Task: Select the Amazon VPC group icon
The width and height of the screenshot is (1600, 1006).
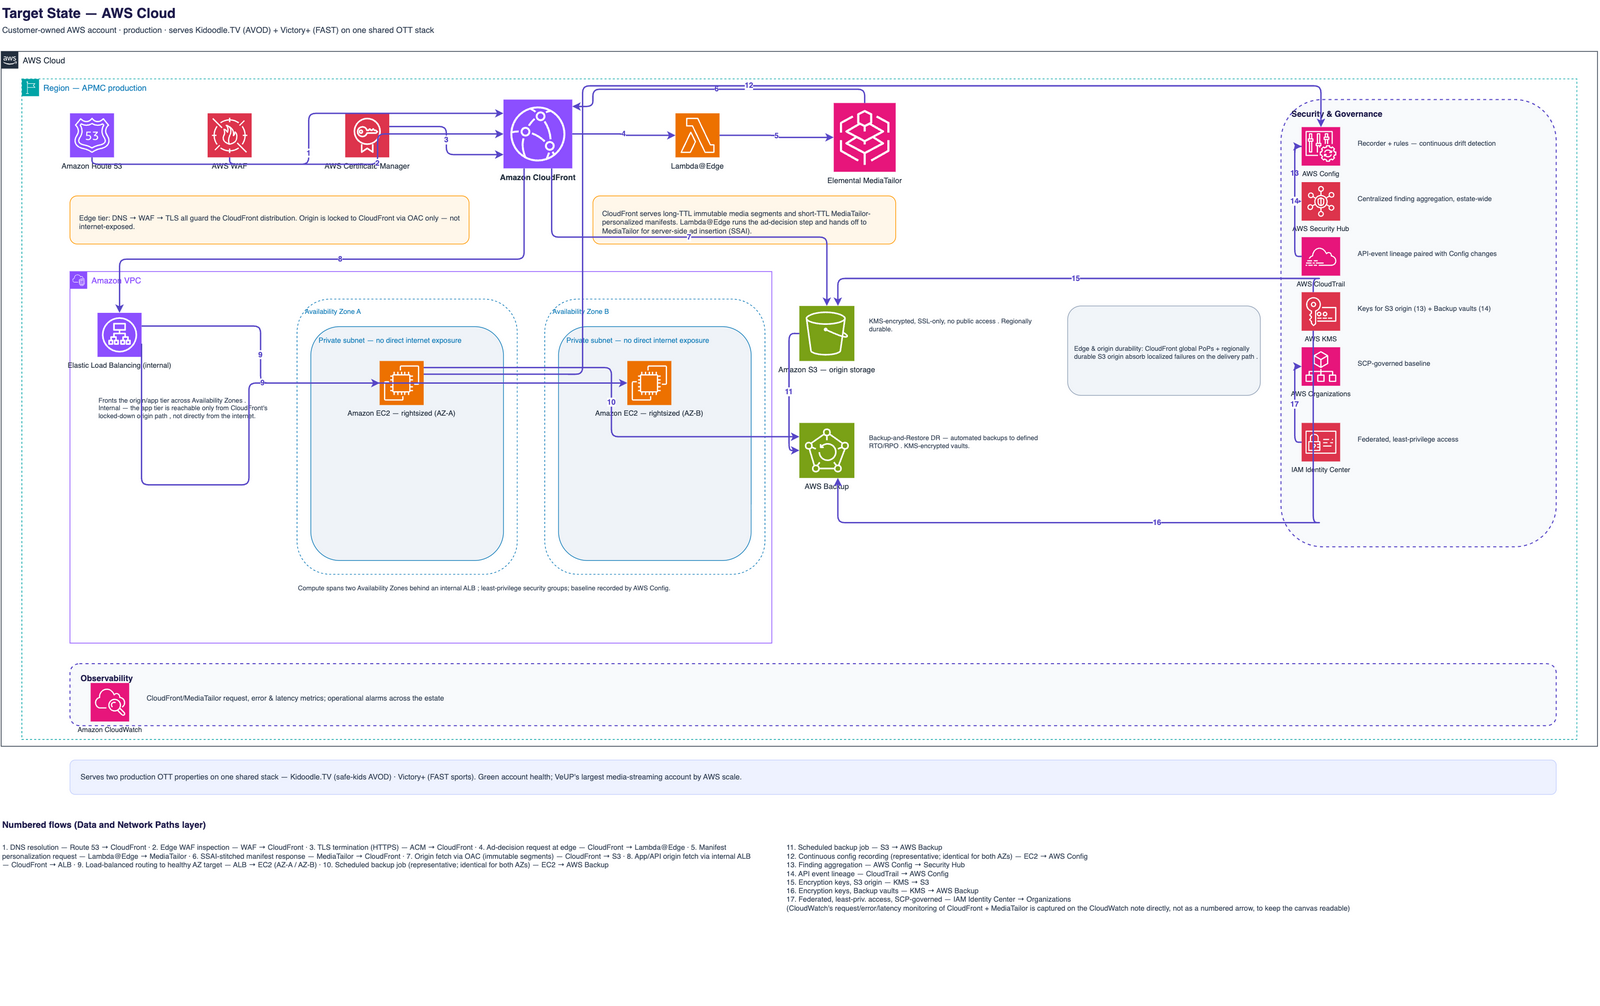Action: pyautogui.click(x=79, y=280)
